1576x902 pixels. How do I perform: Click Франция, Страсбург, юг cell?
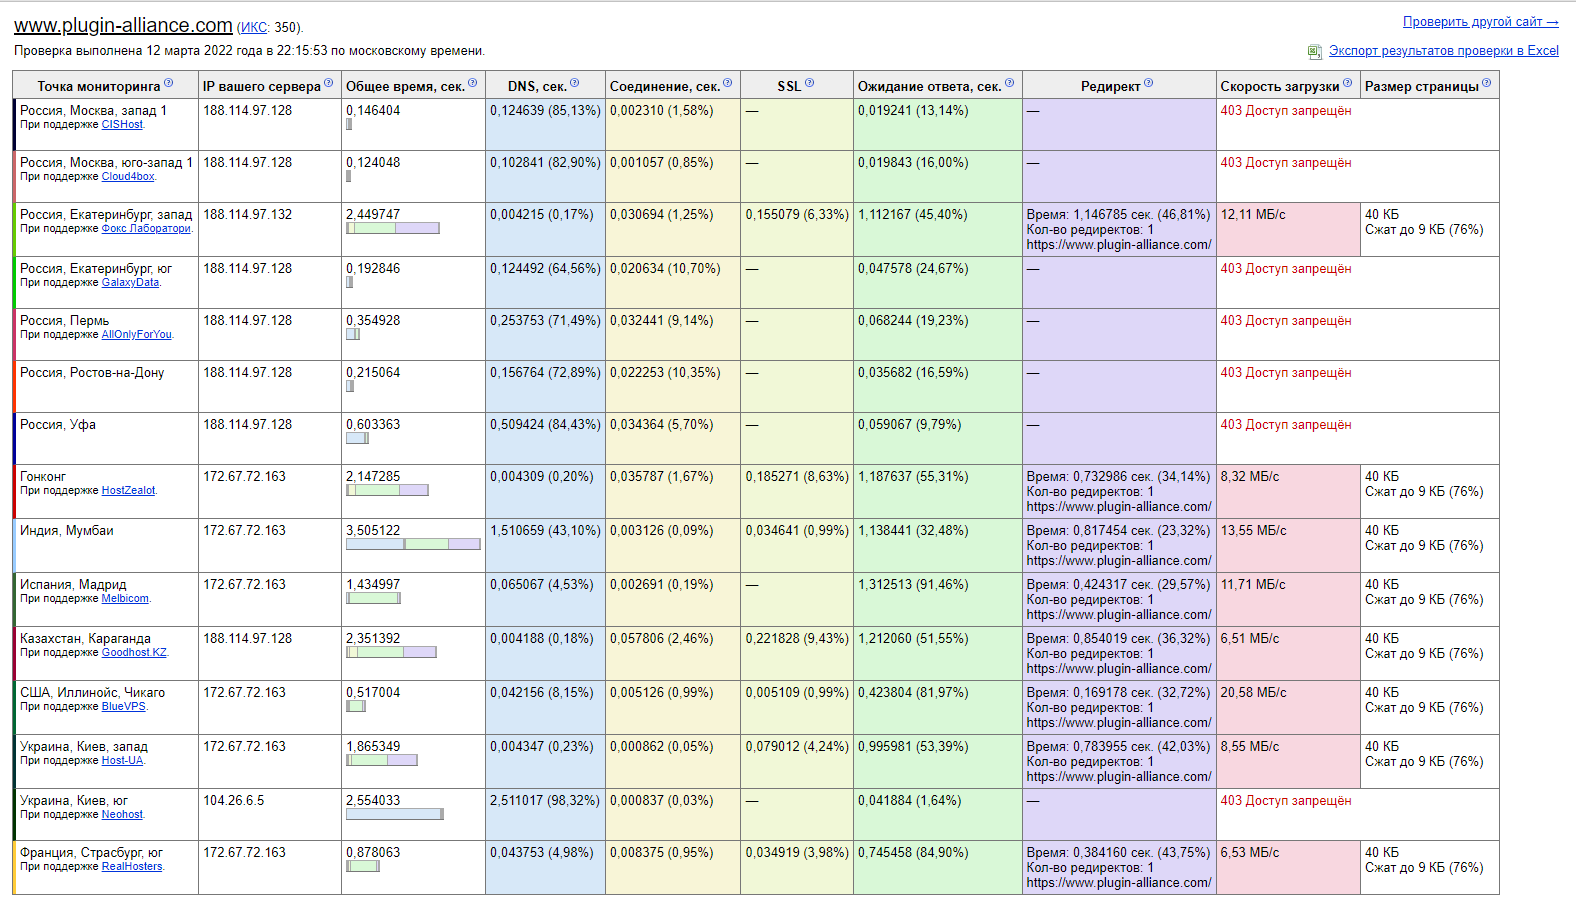tap(107, 867)
